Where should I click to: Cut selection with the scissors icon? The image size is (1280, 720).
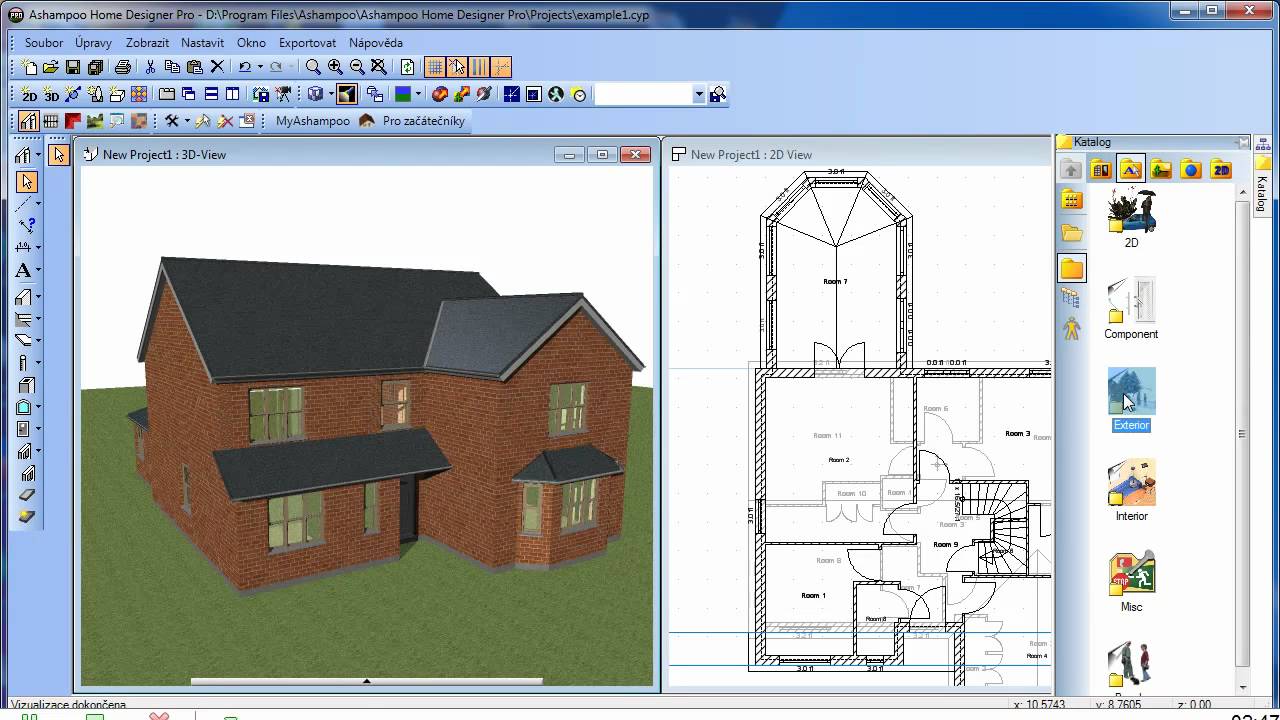point(150,67)
